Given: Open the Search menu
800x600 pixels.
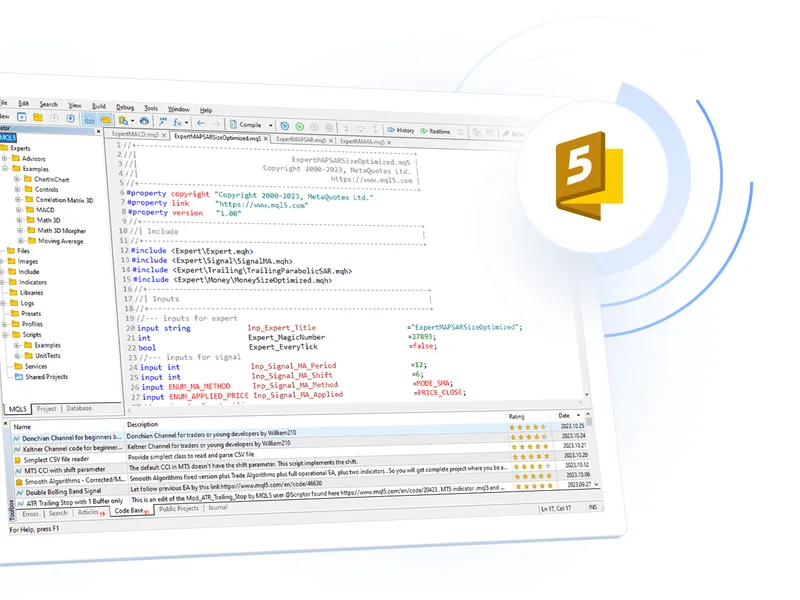Looking at the screenshot, I should tap(48, 104).
